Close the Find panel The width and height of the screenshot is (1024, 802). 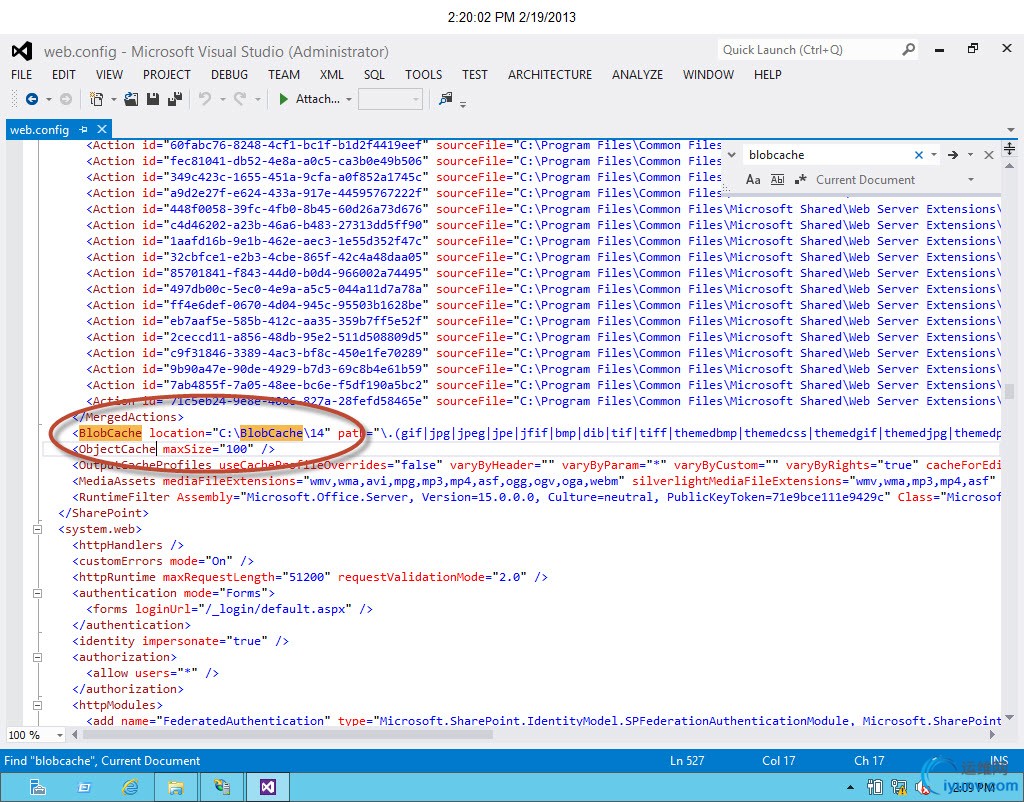989,155
